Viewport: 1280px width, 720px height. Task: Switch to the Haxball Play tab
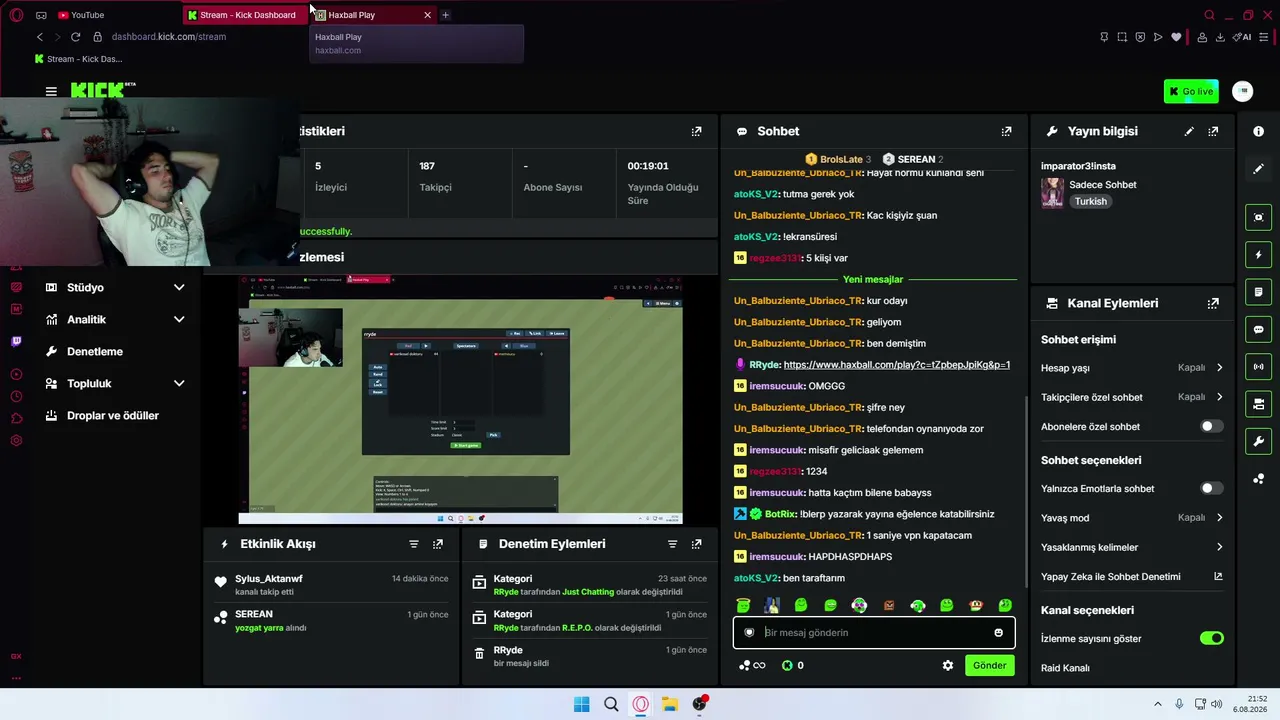[374, 15]
